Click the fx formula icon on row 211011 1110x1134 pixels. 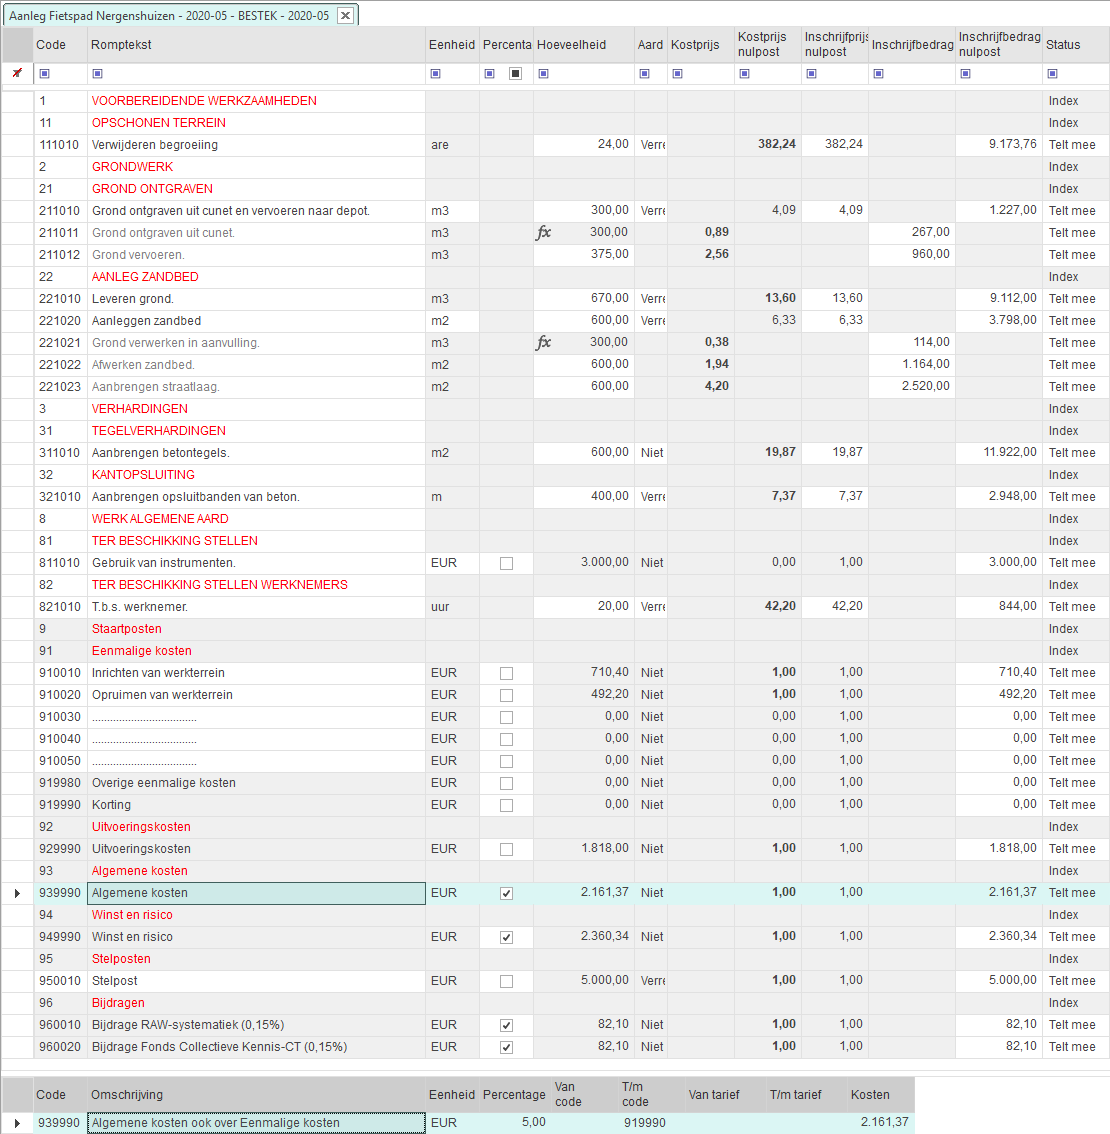tap(543, 233)
